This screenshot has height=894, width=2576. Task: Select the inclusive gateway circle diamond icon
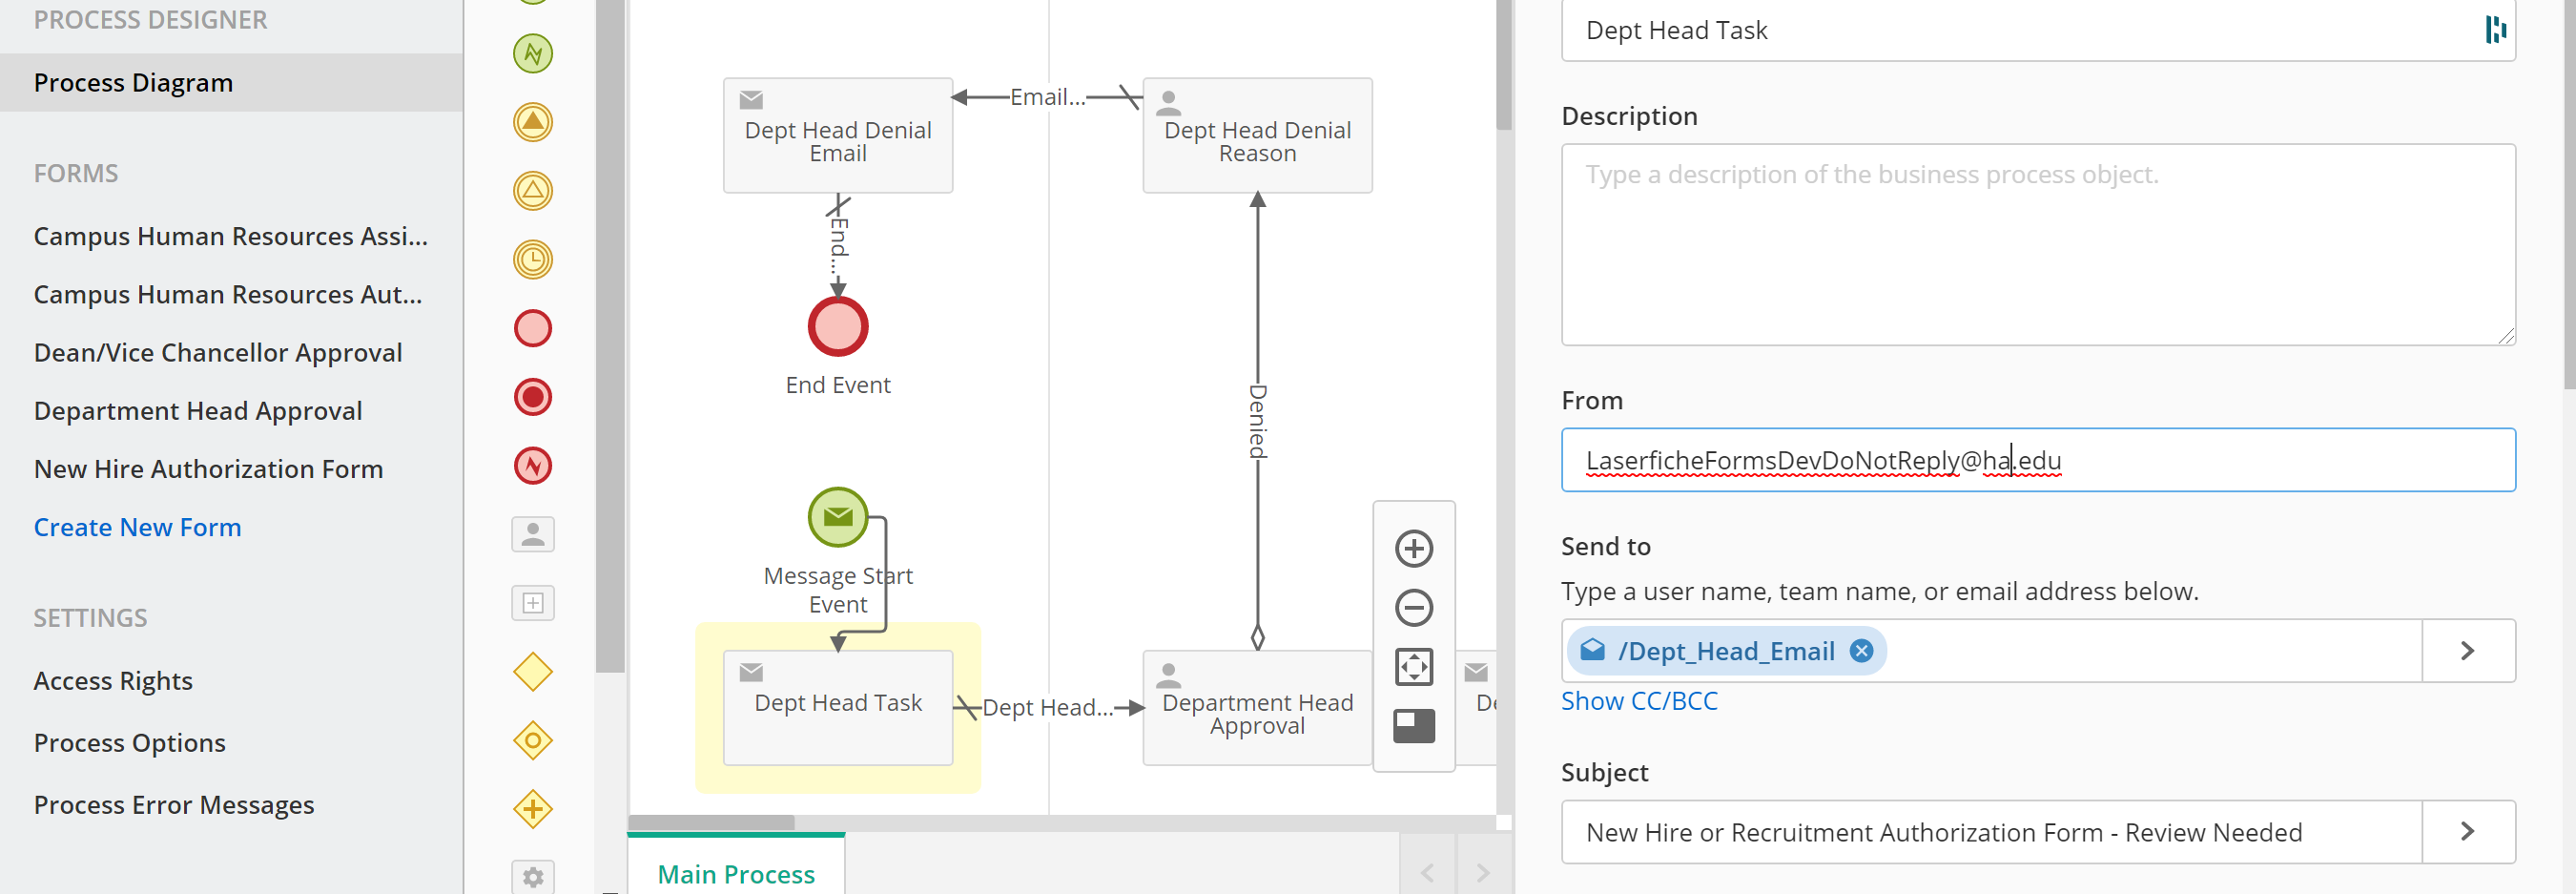(x=533, y=741)
